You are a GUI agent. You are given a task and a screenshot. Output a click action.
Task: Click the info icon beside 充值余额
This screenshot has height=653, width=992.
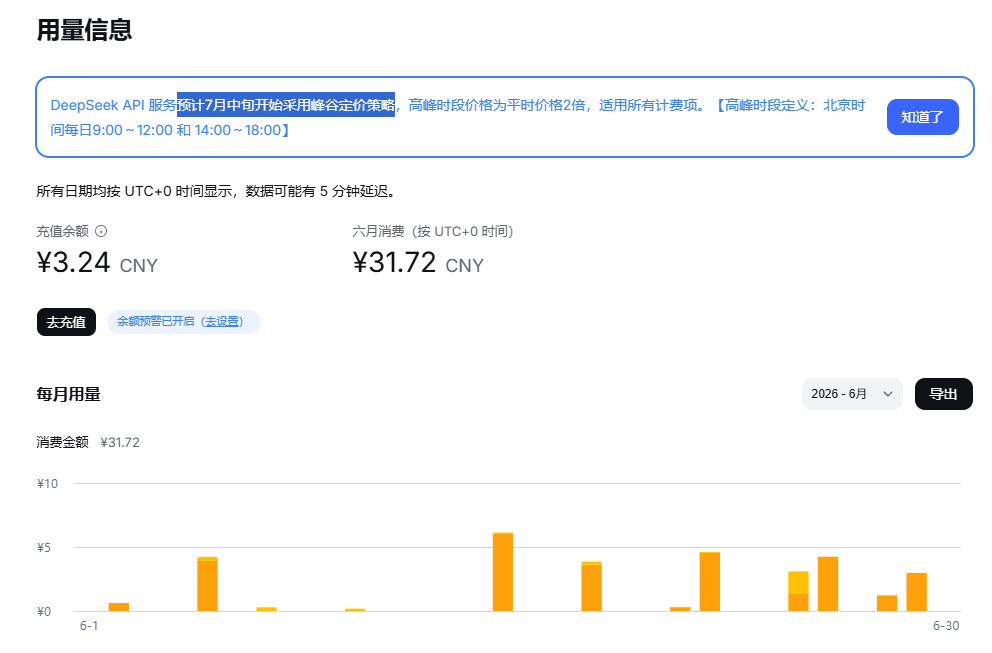[101, 231]
